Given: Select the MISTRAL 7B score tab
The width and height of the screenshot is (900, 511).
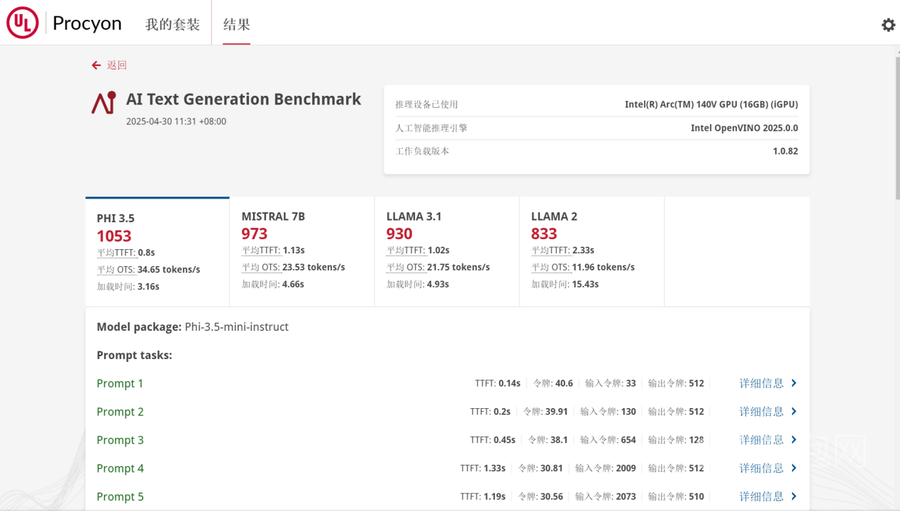Looking at the screenshot, I should point(301,251).
